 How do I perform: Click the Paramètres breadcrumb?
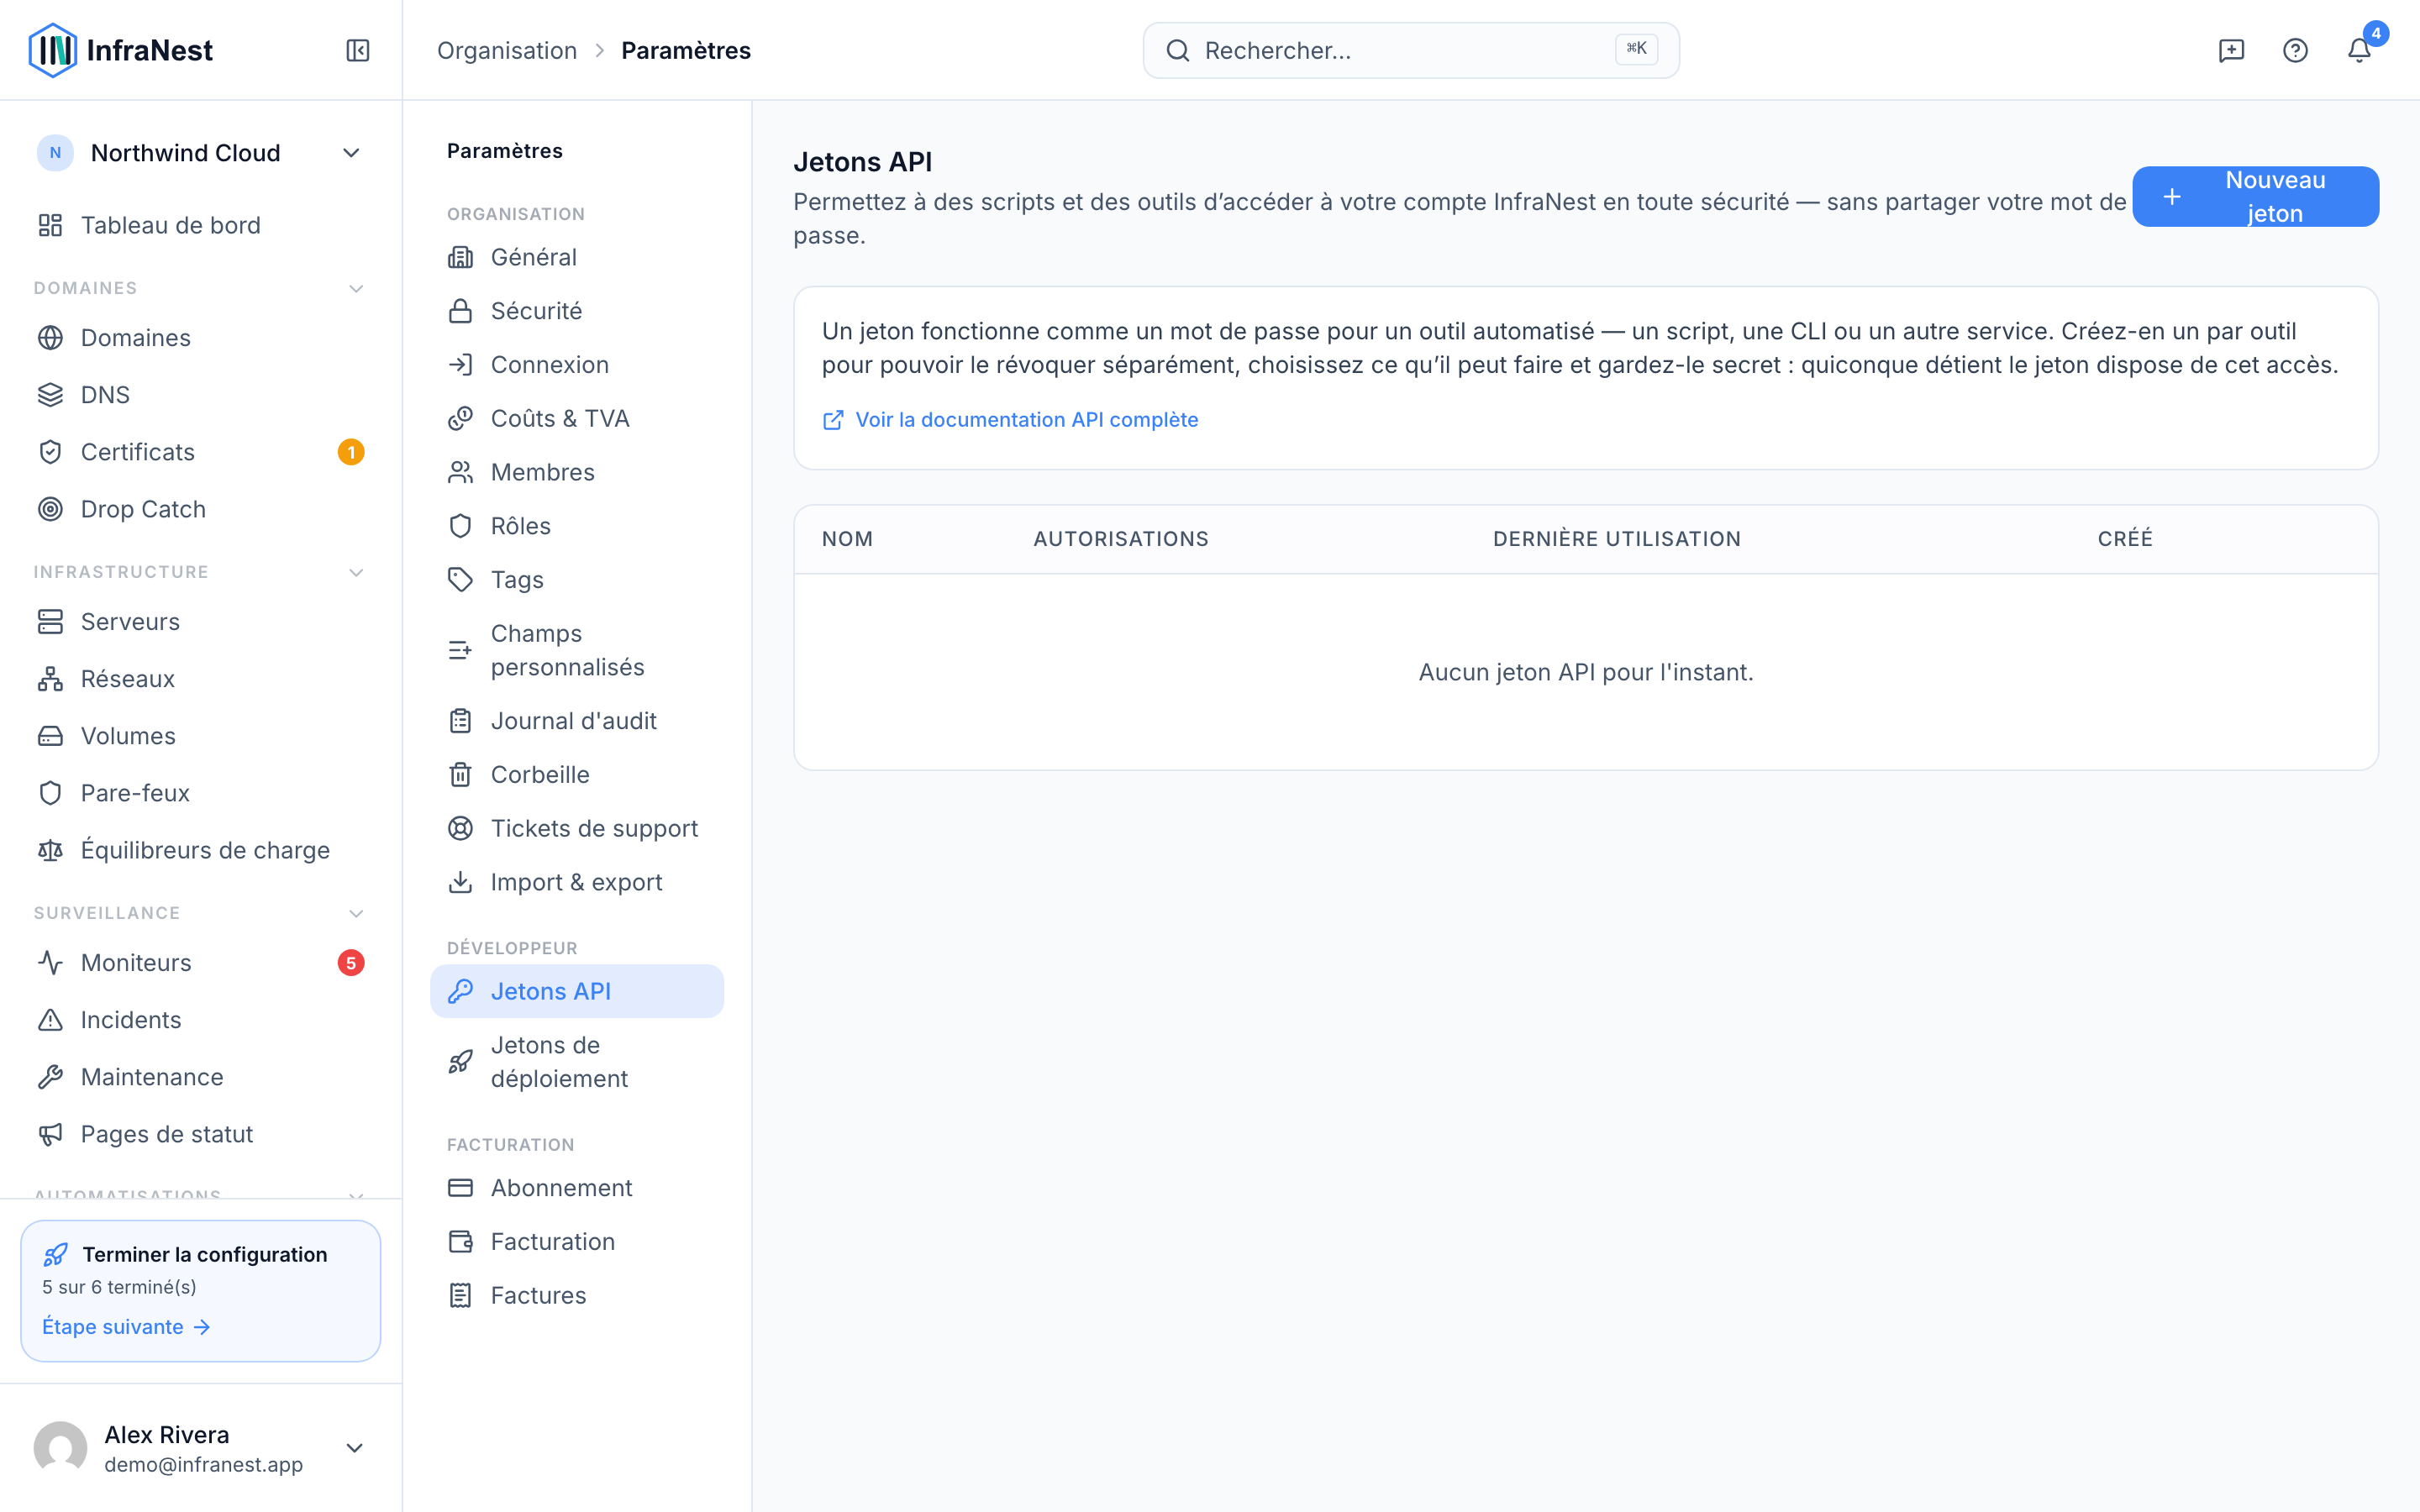[x=686, y=50]
